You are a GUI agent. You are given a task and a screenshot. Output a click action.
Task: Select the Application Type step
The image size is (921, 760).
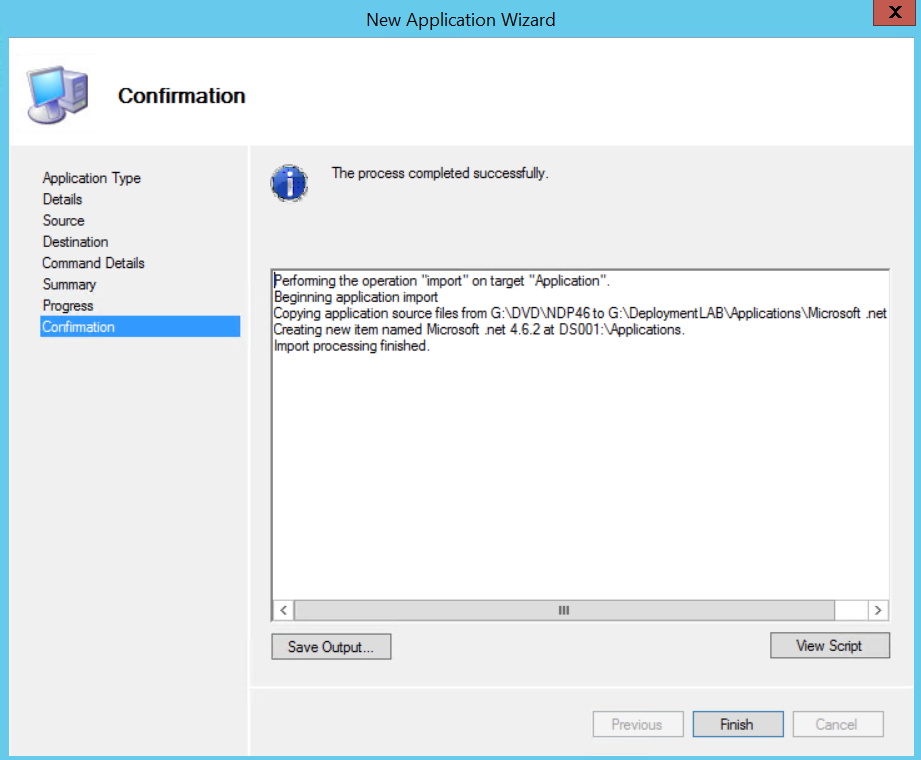tap(91, 178)
